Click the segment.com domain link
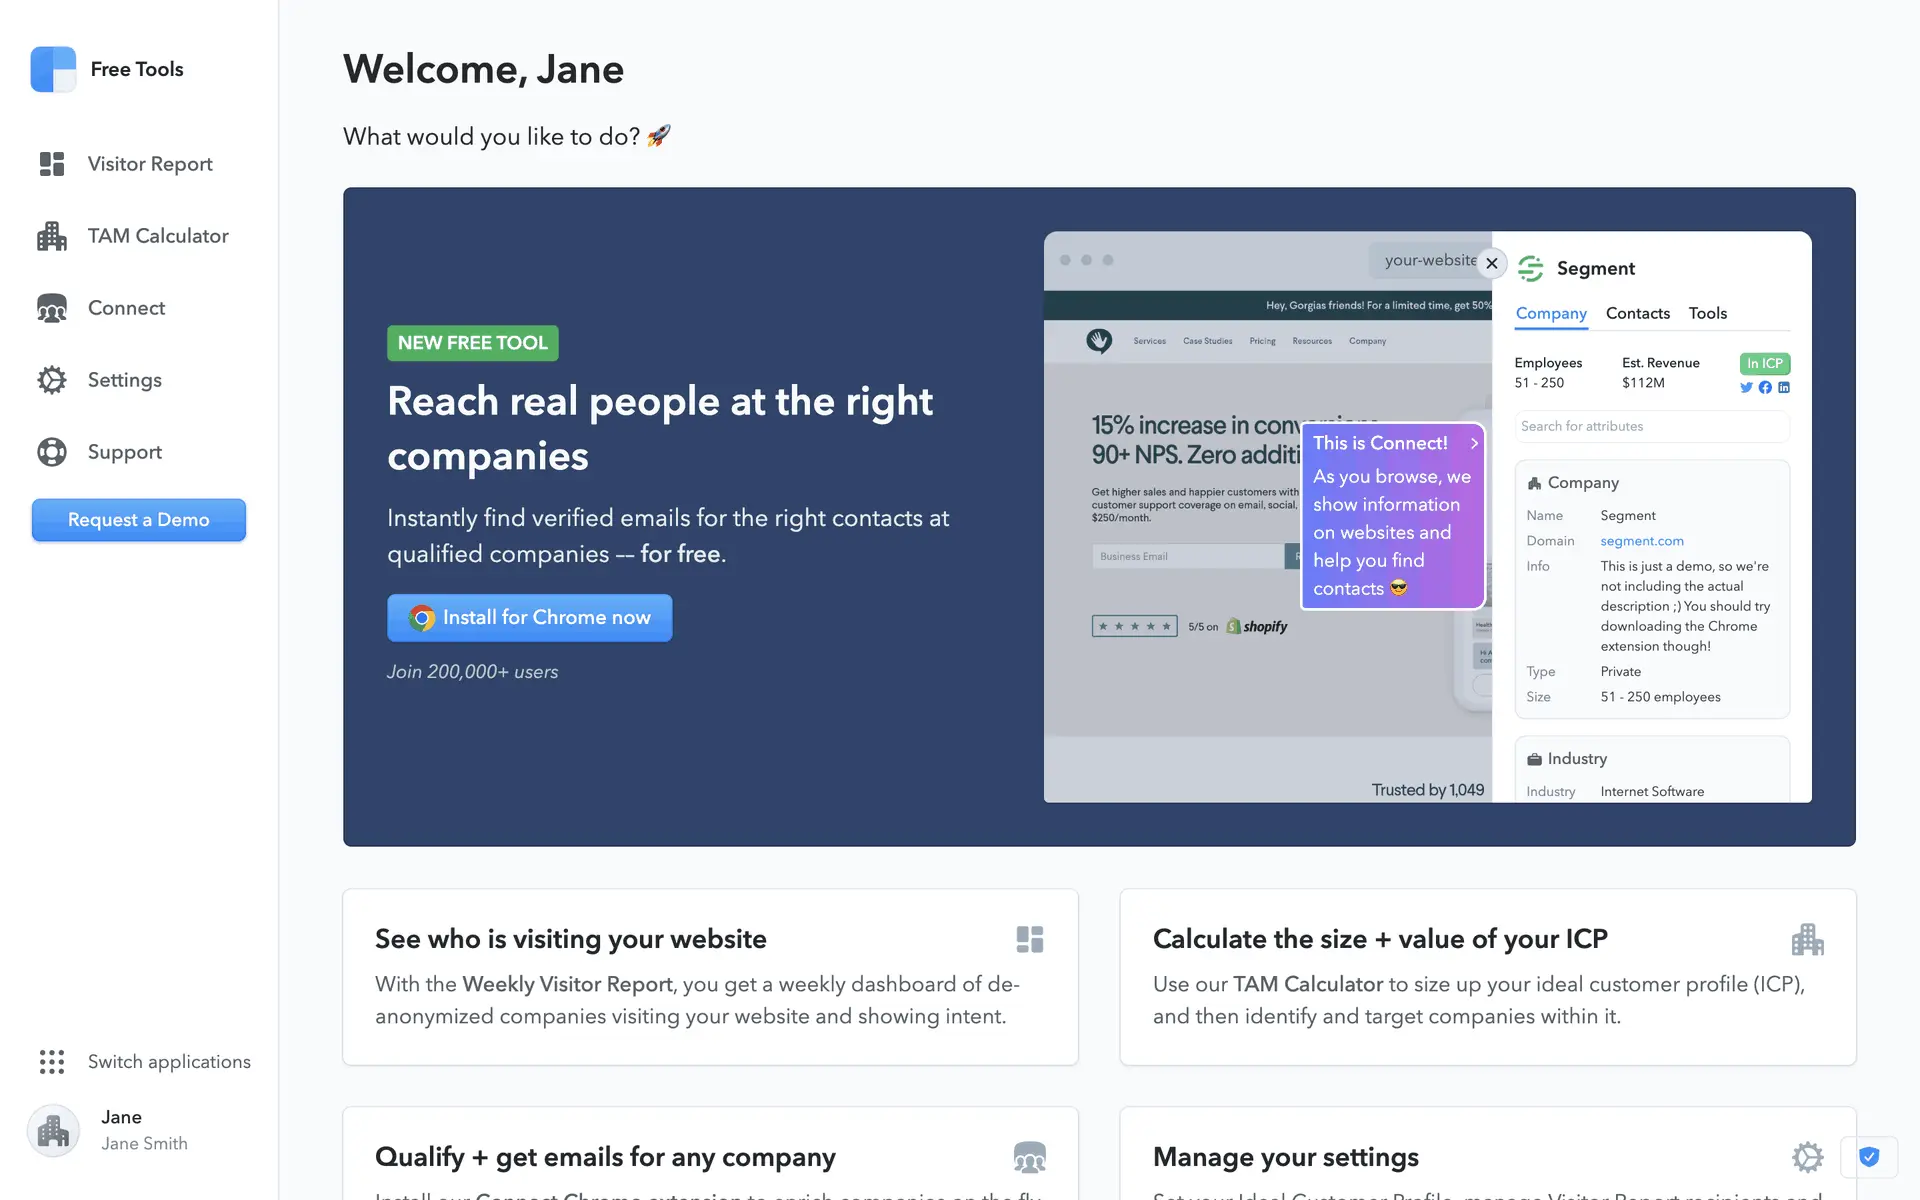Screen dimensions: 1920x1200 [1641, 541]
